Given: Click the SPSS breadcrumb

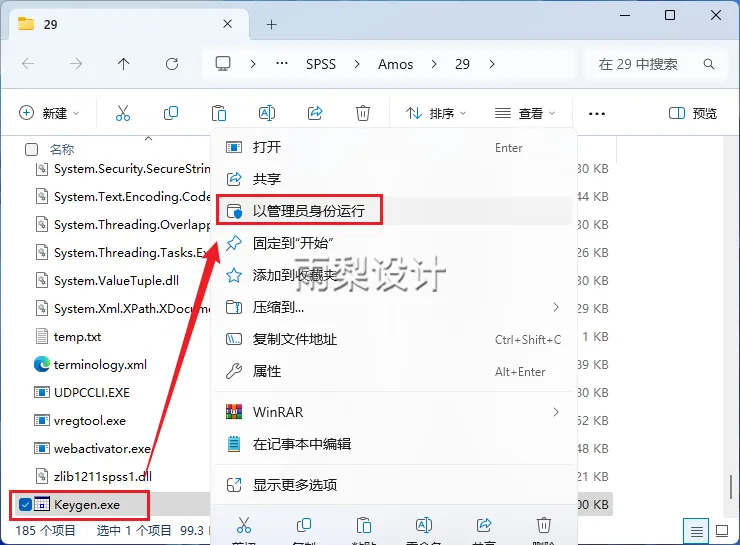Looking at the screenshot, I should [x=321, y=64].
